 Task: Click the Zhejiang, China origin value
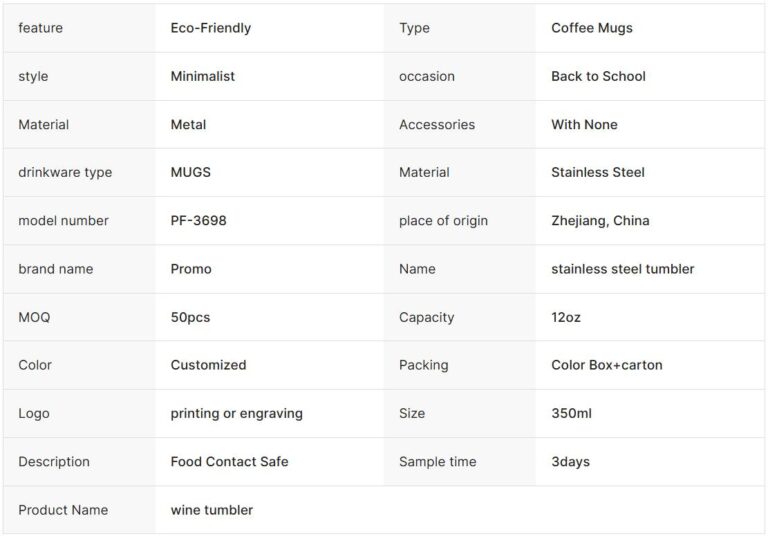coord(600,220)
